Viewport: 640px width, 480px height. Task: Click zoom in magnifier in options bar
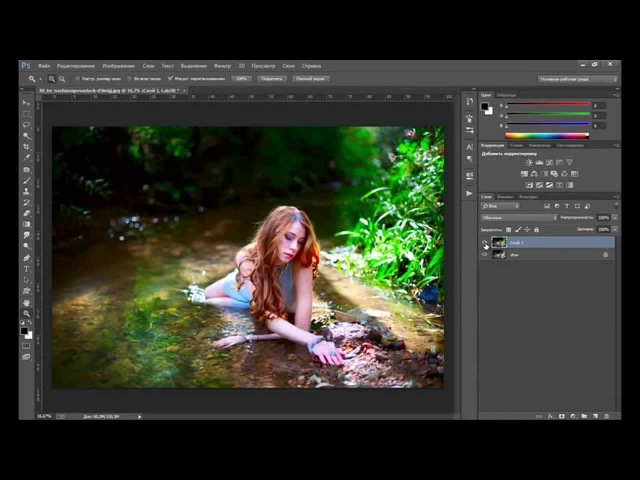point(49,78)
